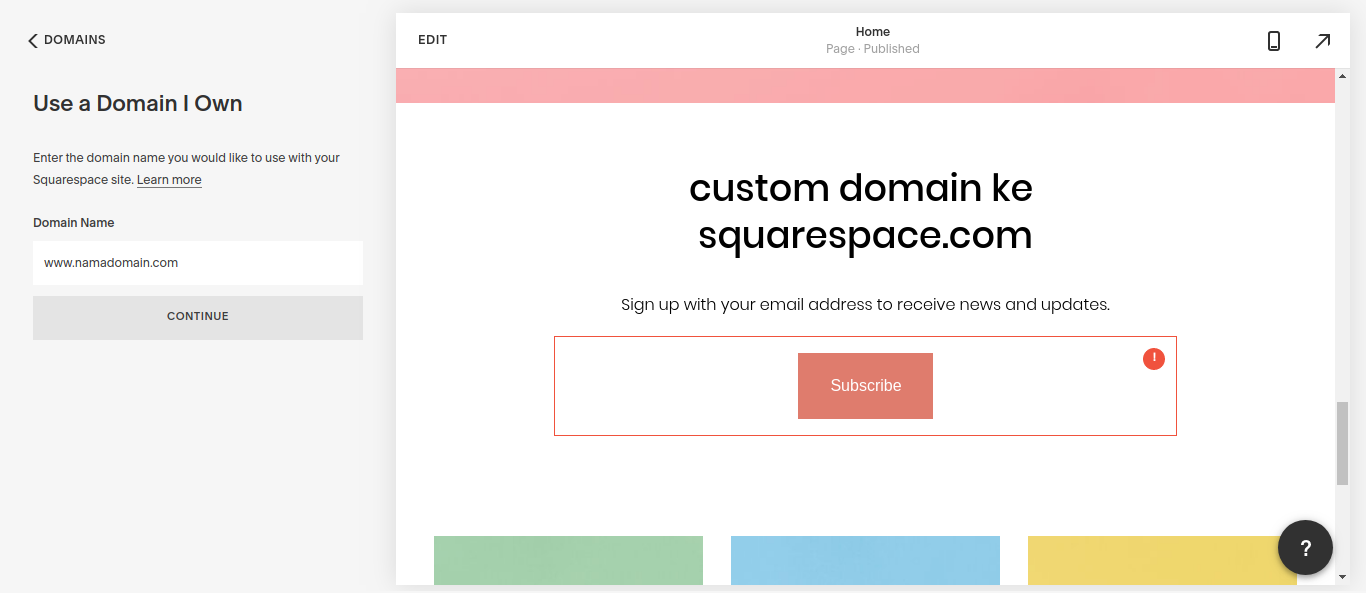Switch to mobile device preview
The height and width of the screenshot is (593, 1366).
pyautogui.click(x=1273, y=41)
